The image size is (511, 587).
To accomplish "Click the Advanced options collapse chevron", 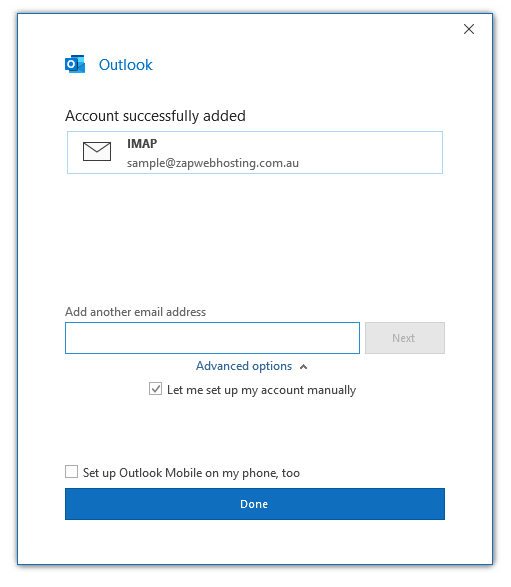I will 304,367.
